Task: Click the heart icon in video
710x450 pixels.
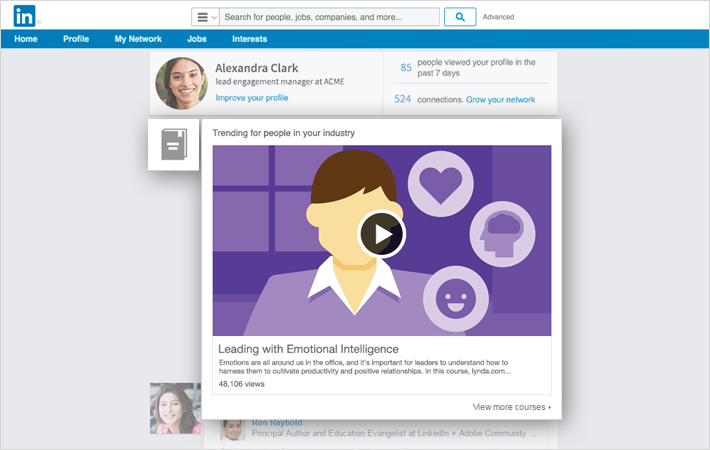Action: (438, 184)
